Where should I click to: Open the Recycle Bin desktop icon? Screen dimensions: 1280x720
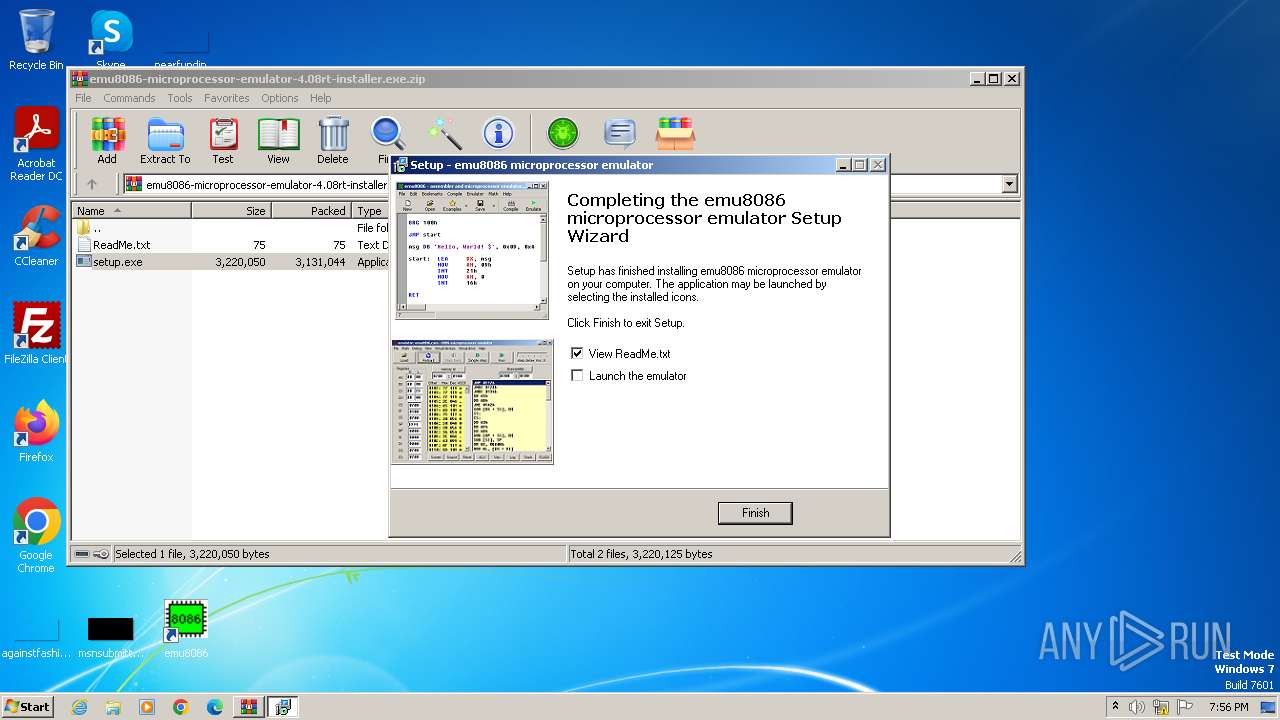click(36, 40)
